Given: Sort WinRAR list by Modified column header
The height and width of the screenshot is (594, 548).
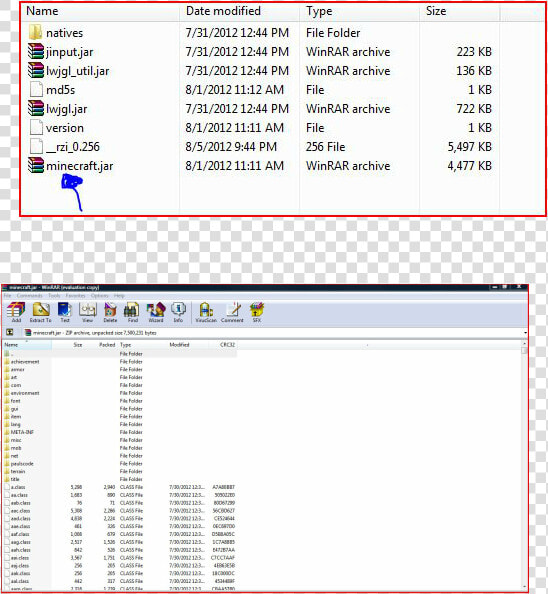Looking at the screenshot, I should 187,345.
